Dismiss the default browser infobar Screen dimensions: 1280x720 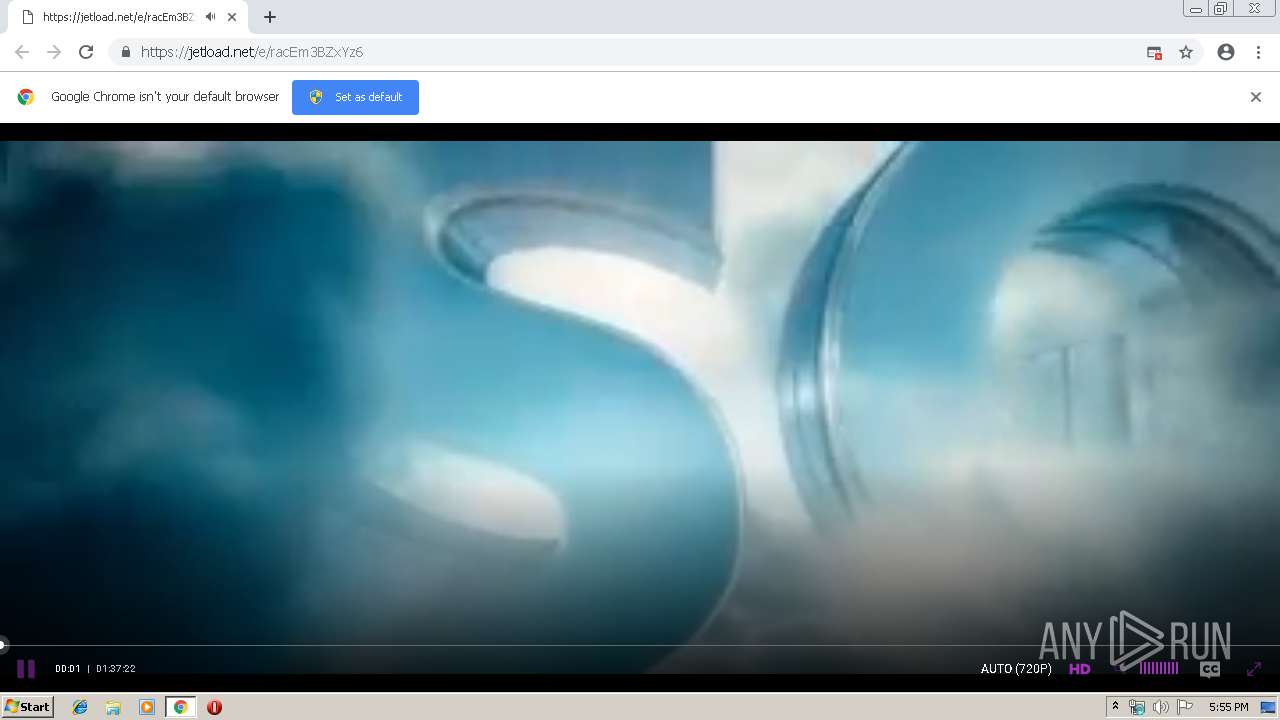pos(1256,97)
